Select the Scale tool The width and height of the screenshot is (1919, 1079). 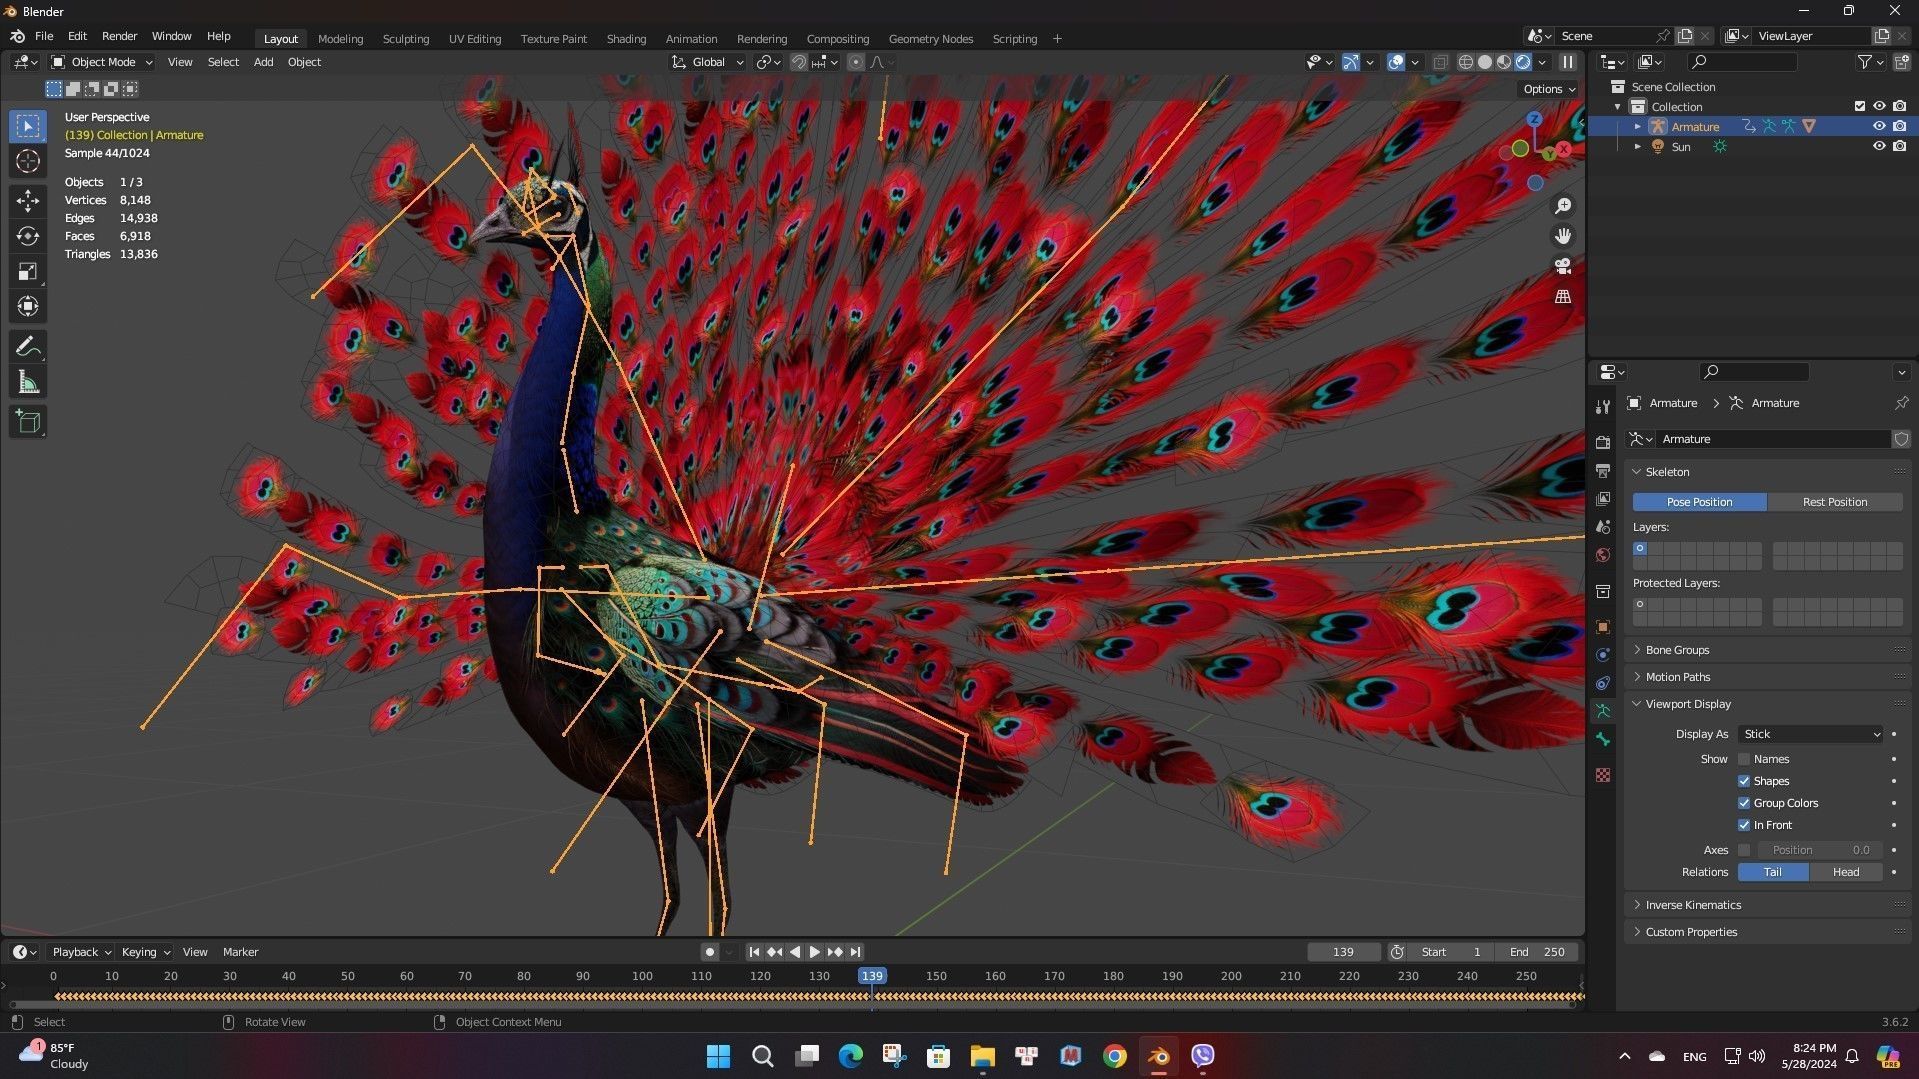28,271
